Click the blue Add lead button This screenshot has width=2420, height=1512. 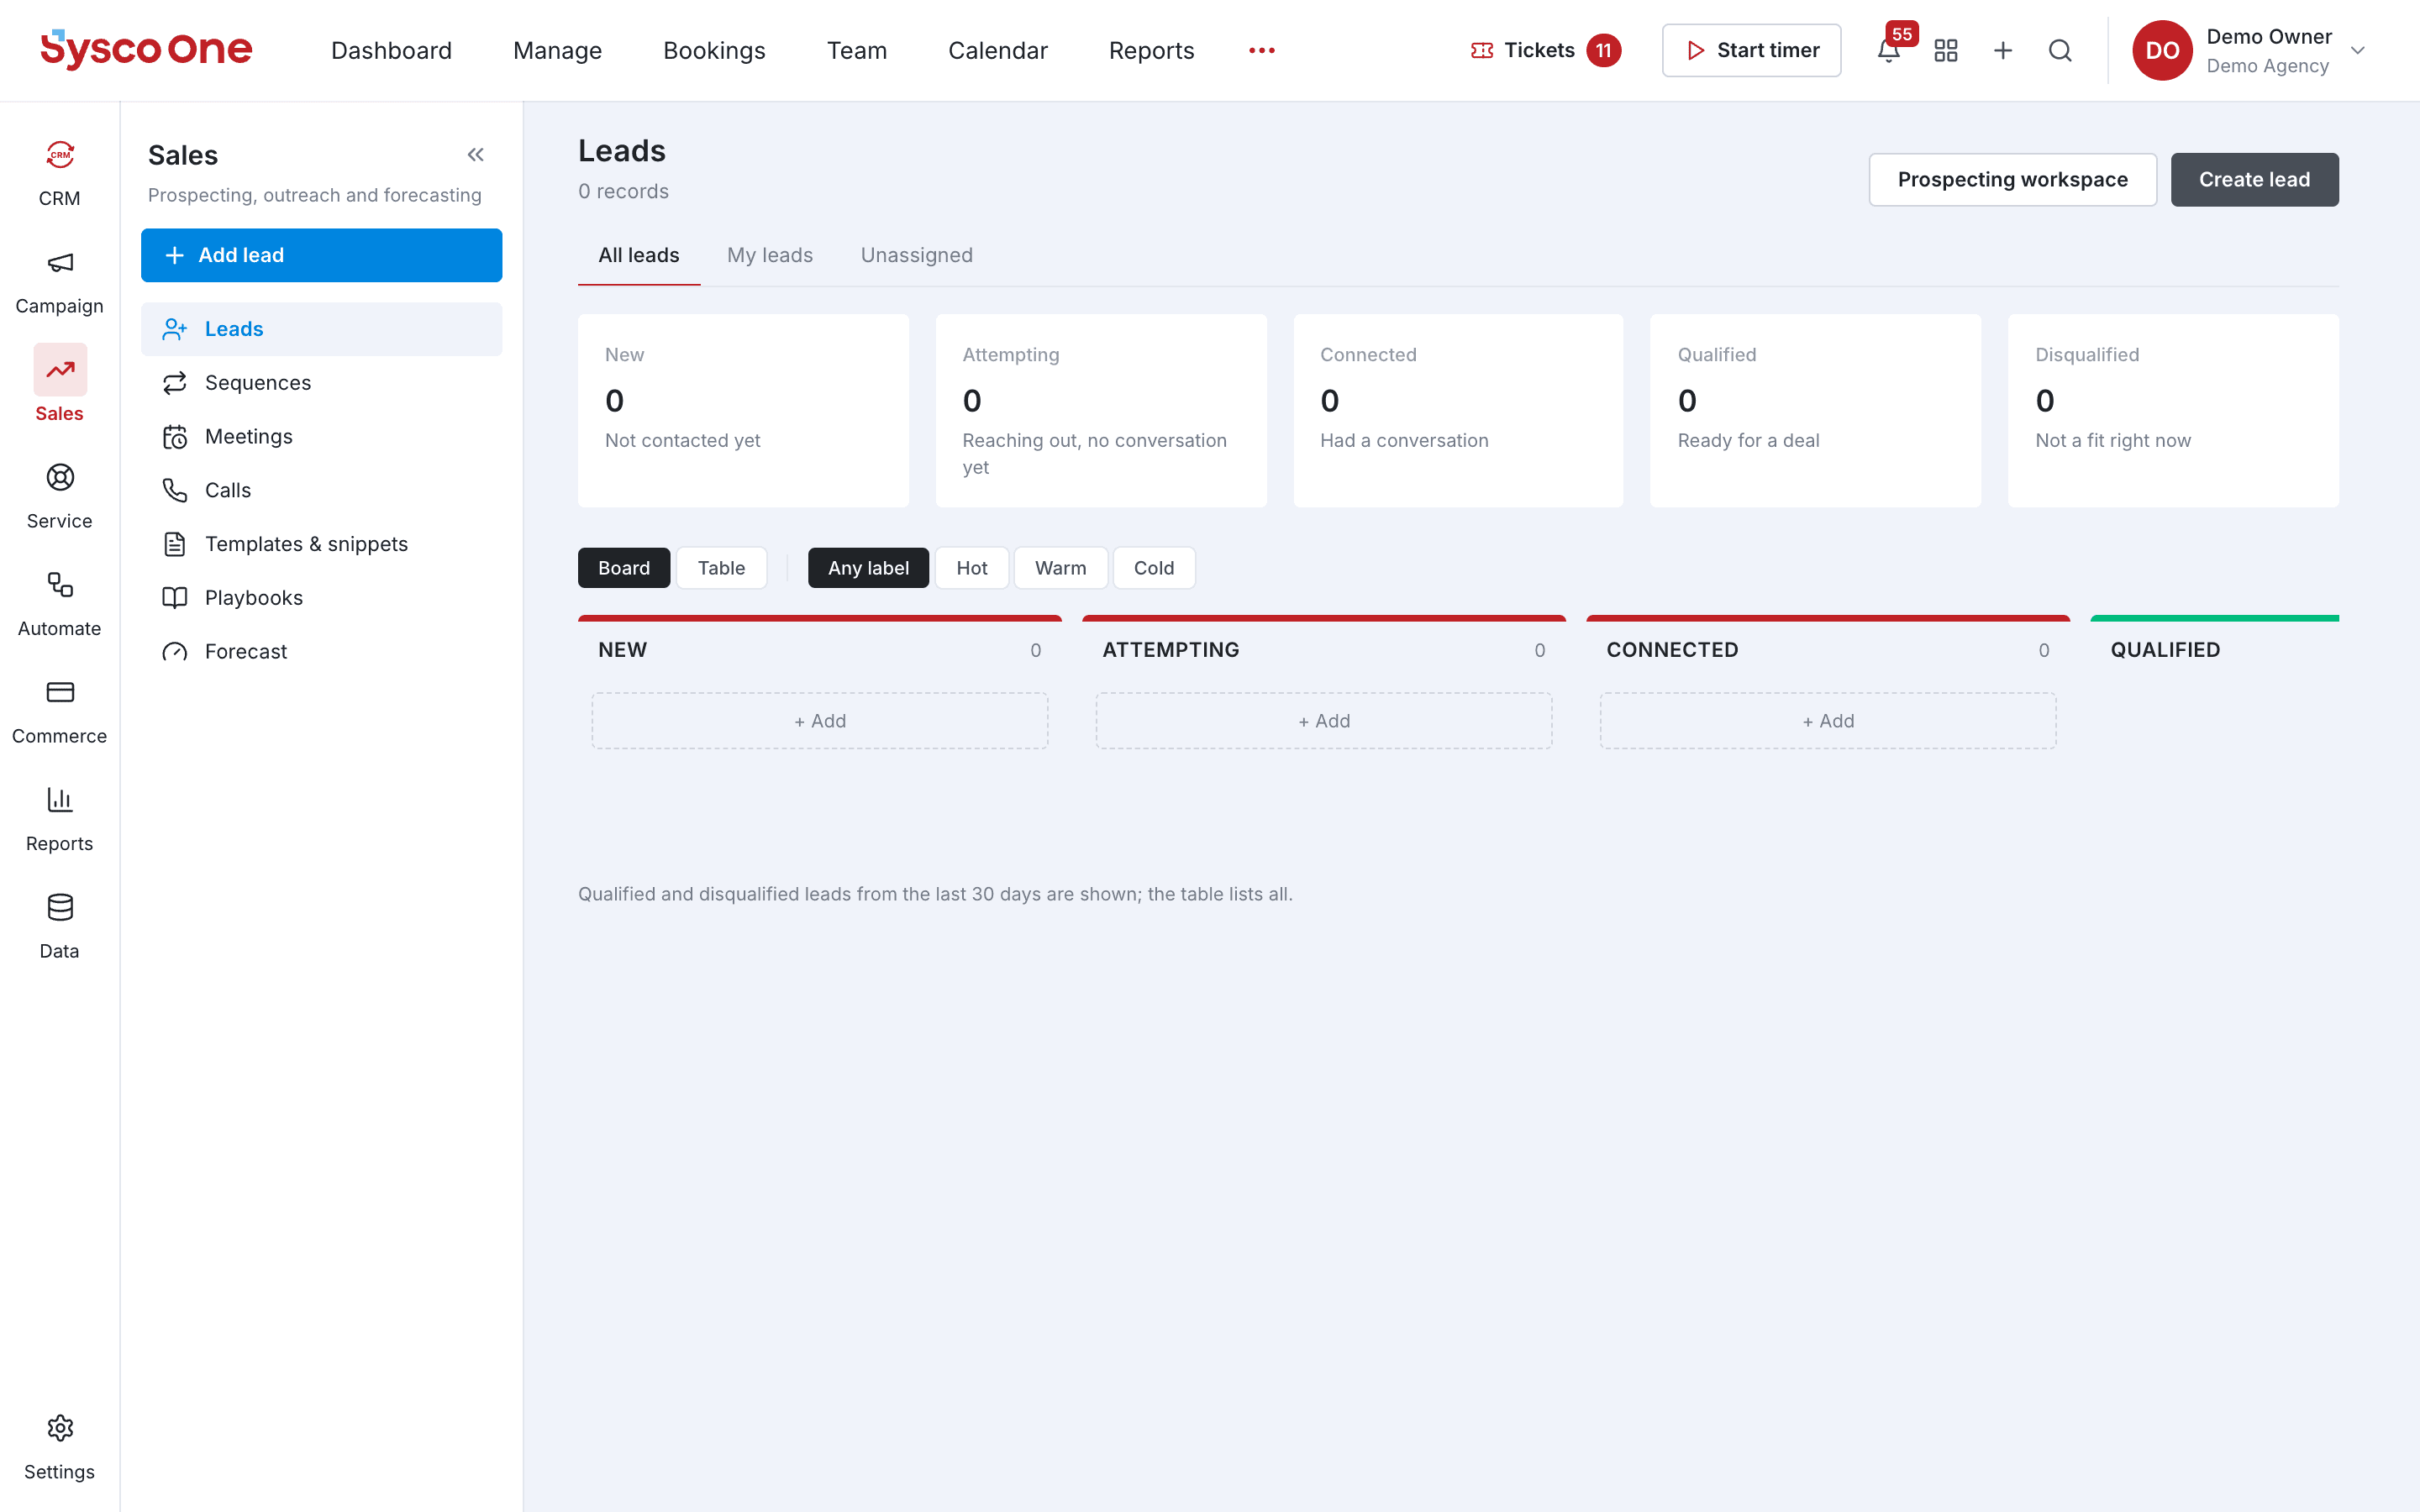point(321,255)
